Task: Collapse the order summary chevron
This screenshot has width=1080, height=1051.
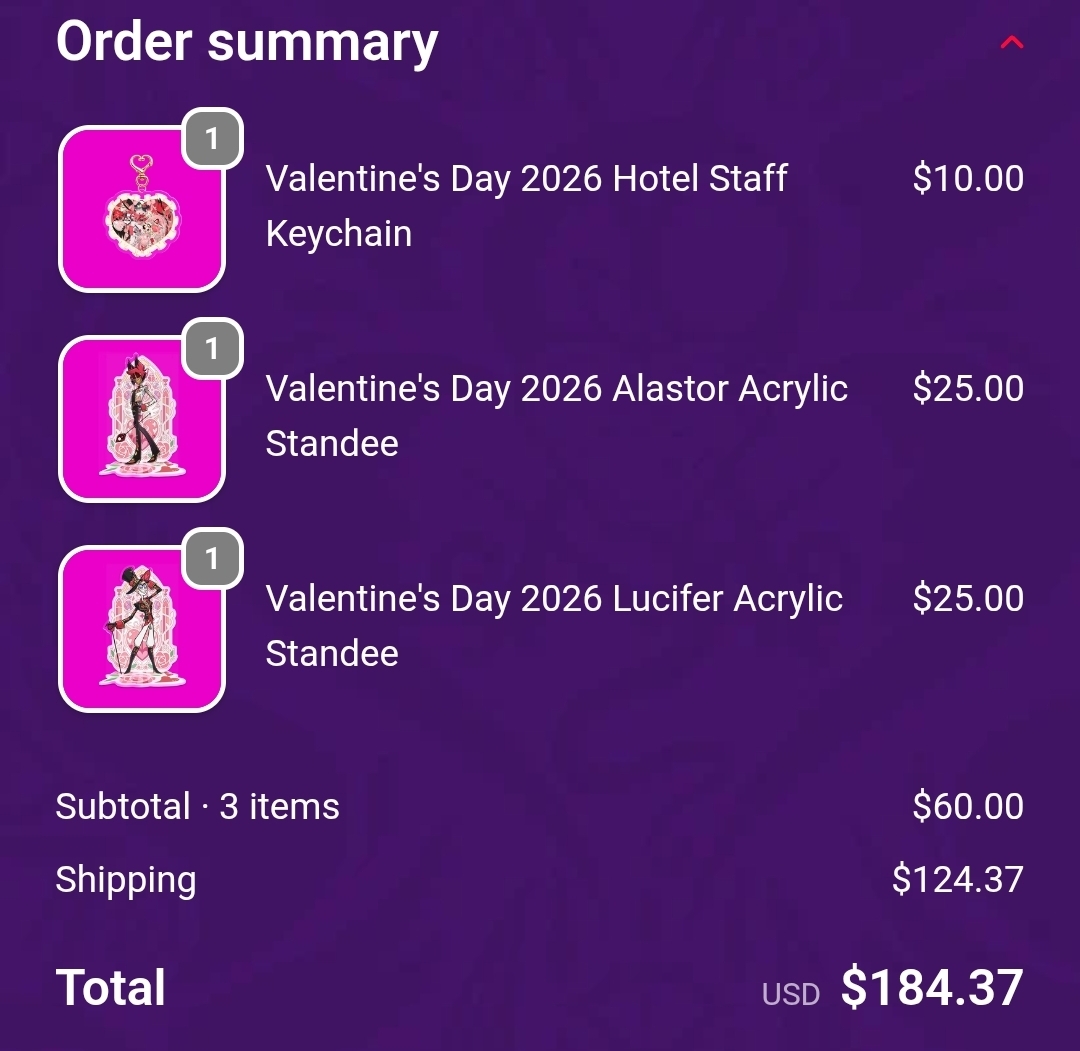Action: tap(1012, 42)
